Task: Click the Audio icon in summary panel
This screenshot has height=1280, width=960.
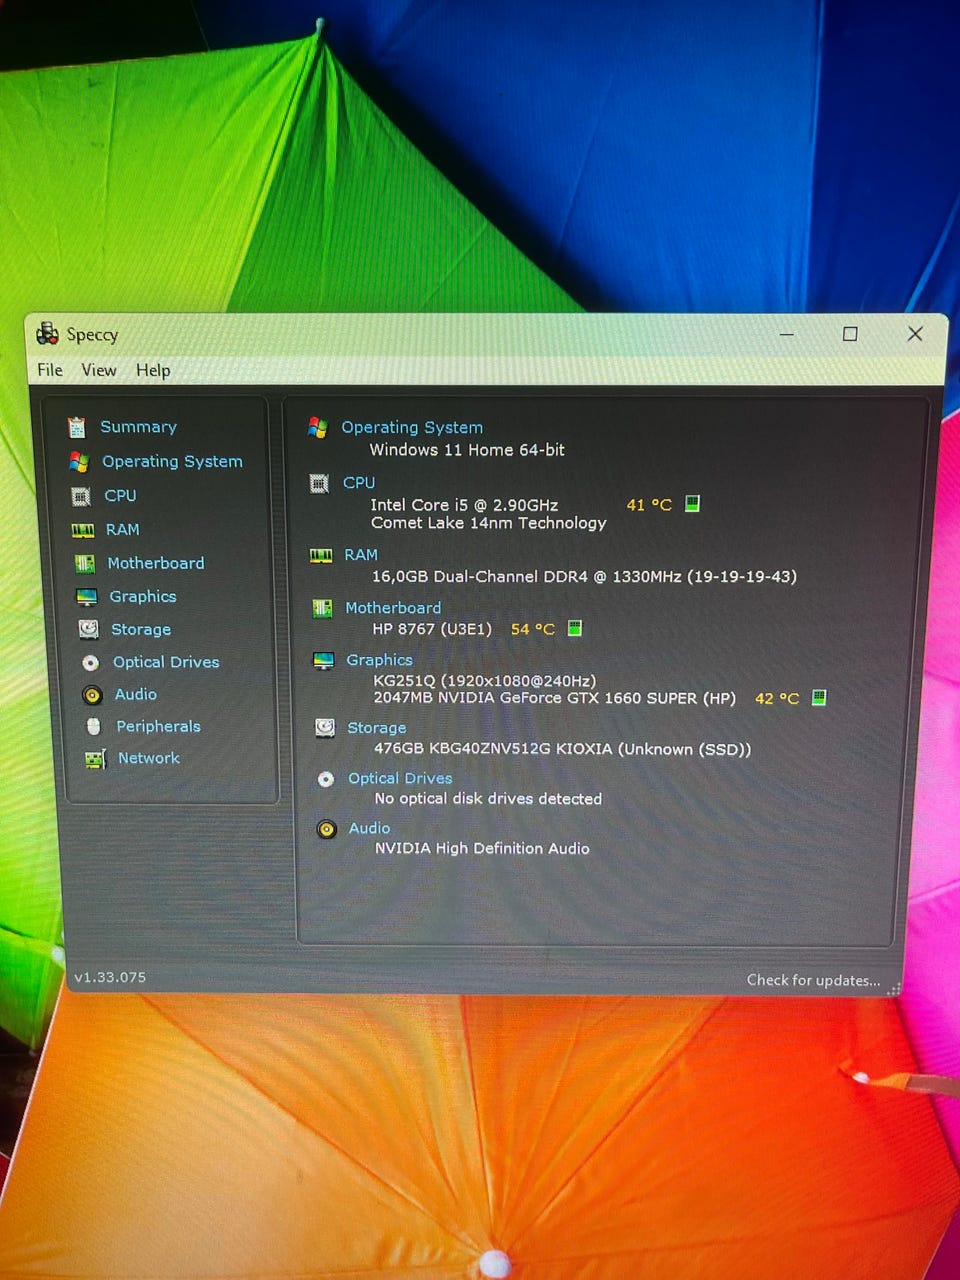Action: [327, 829]
